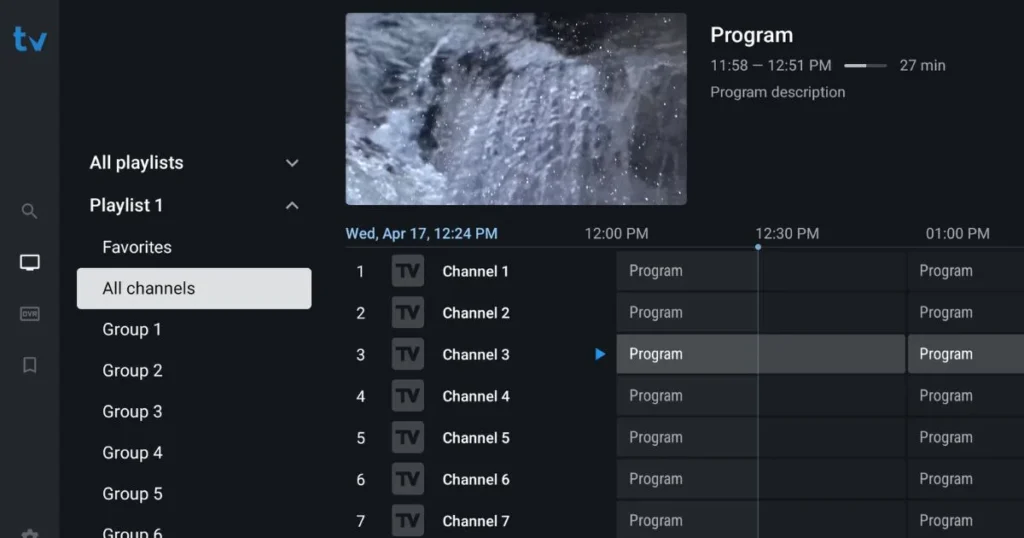Open Channel 6 upcoming 1 PM Program
The image size is (1024, 538).
(x=966, y=479)
